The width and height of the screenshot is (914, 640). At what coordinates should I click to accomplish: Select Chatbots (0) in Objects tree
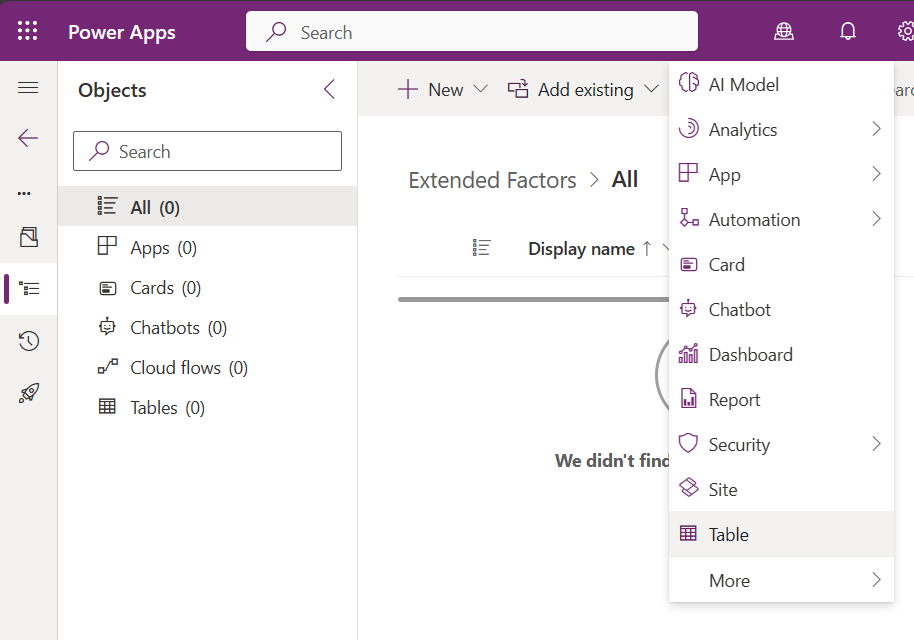click(208, 327)
